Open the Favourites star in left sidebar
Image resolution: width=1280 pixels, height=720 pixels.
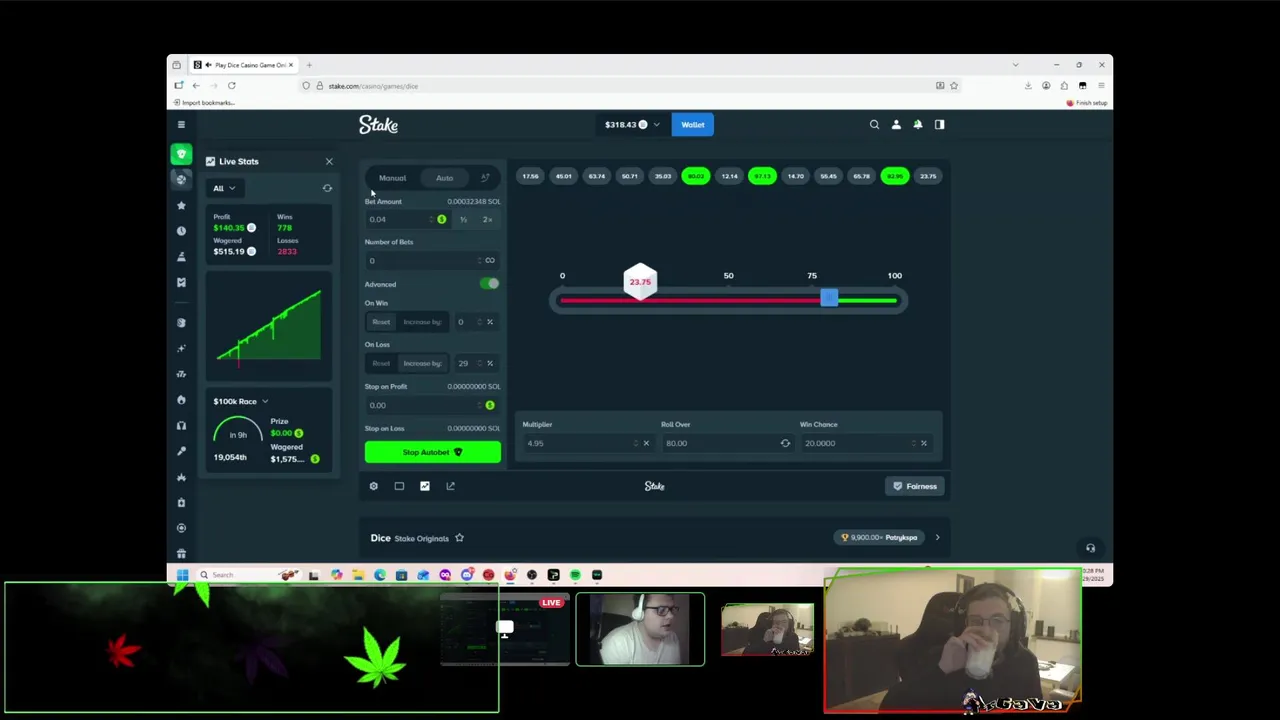click(x=181, y=205)
